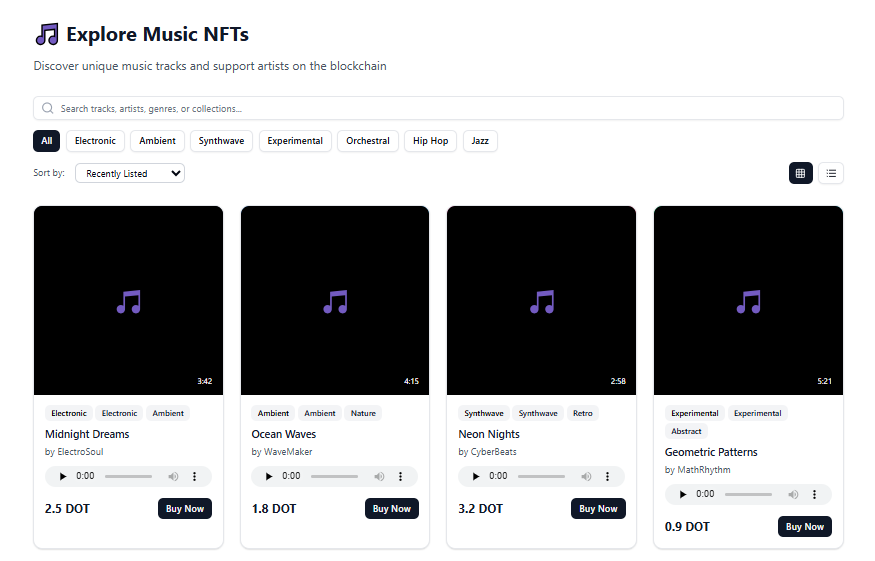875x561 pixels.
Task: Filter by Electronic genre
Action: pyautogui.click(x=95, y=141)
